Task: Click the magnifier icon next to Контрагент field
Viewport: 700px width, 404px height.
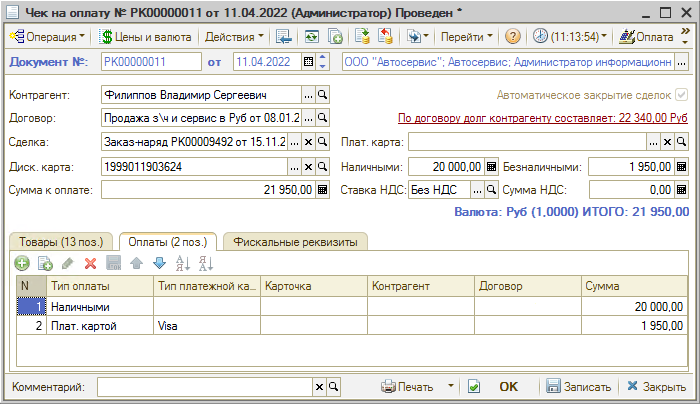Action: click(x=323, y=95)
